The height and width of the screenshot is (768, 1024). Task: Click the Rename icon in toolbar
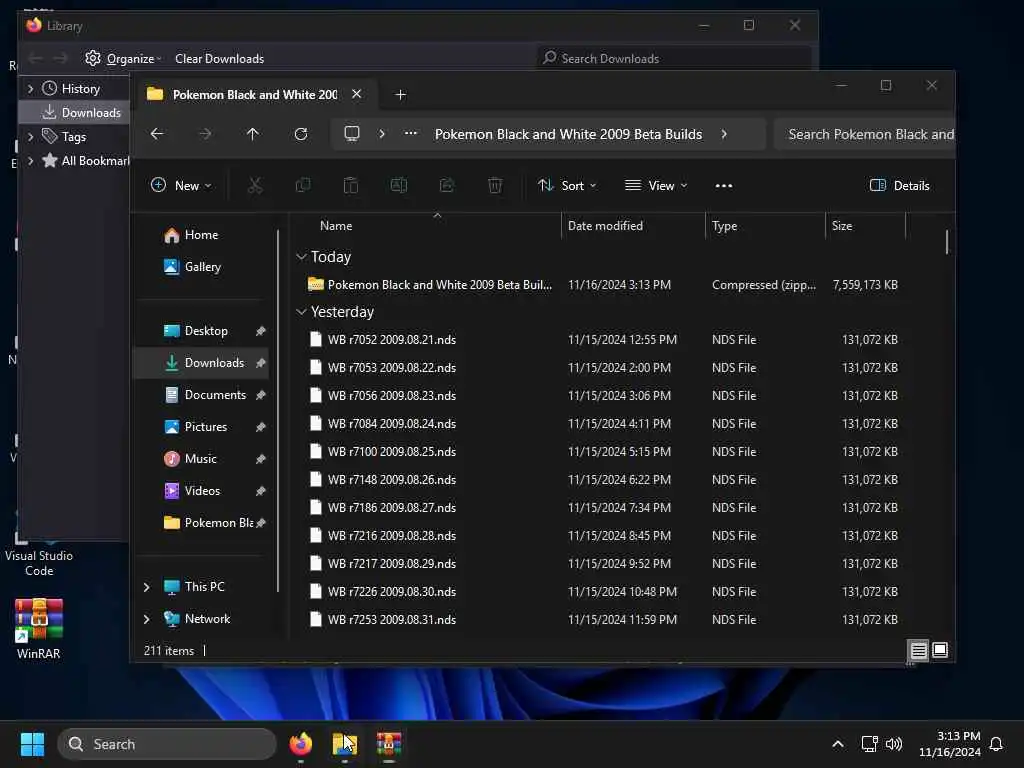pyautogui.click(x=398, y=185)
